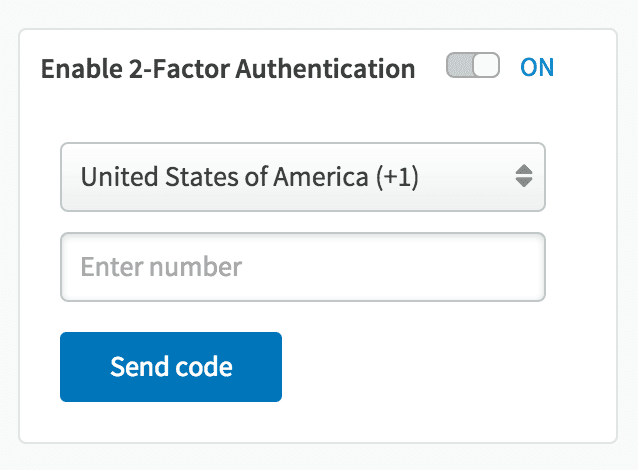Click the gray track of the toggle
Screen dimensions: 638x470
tap(459, 68)
